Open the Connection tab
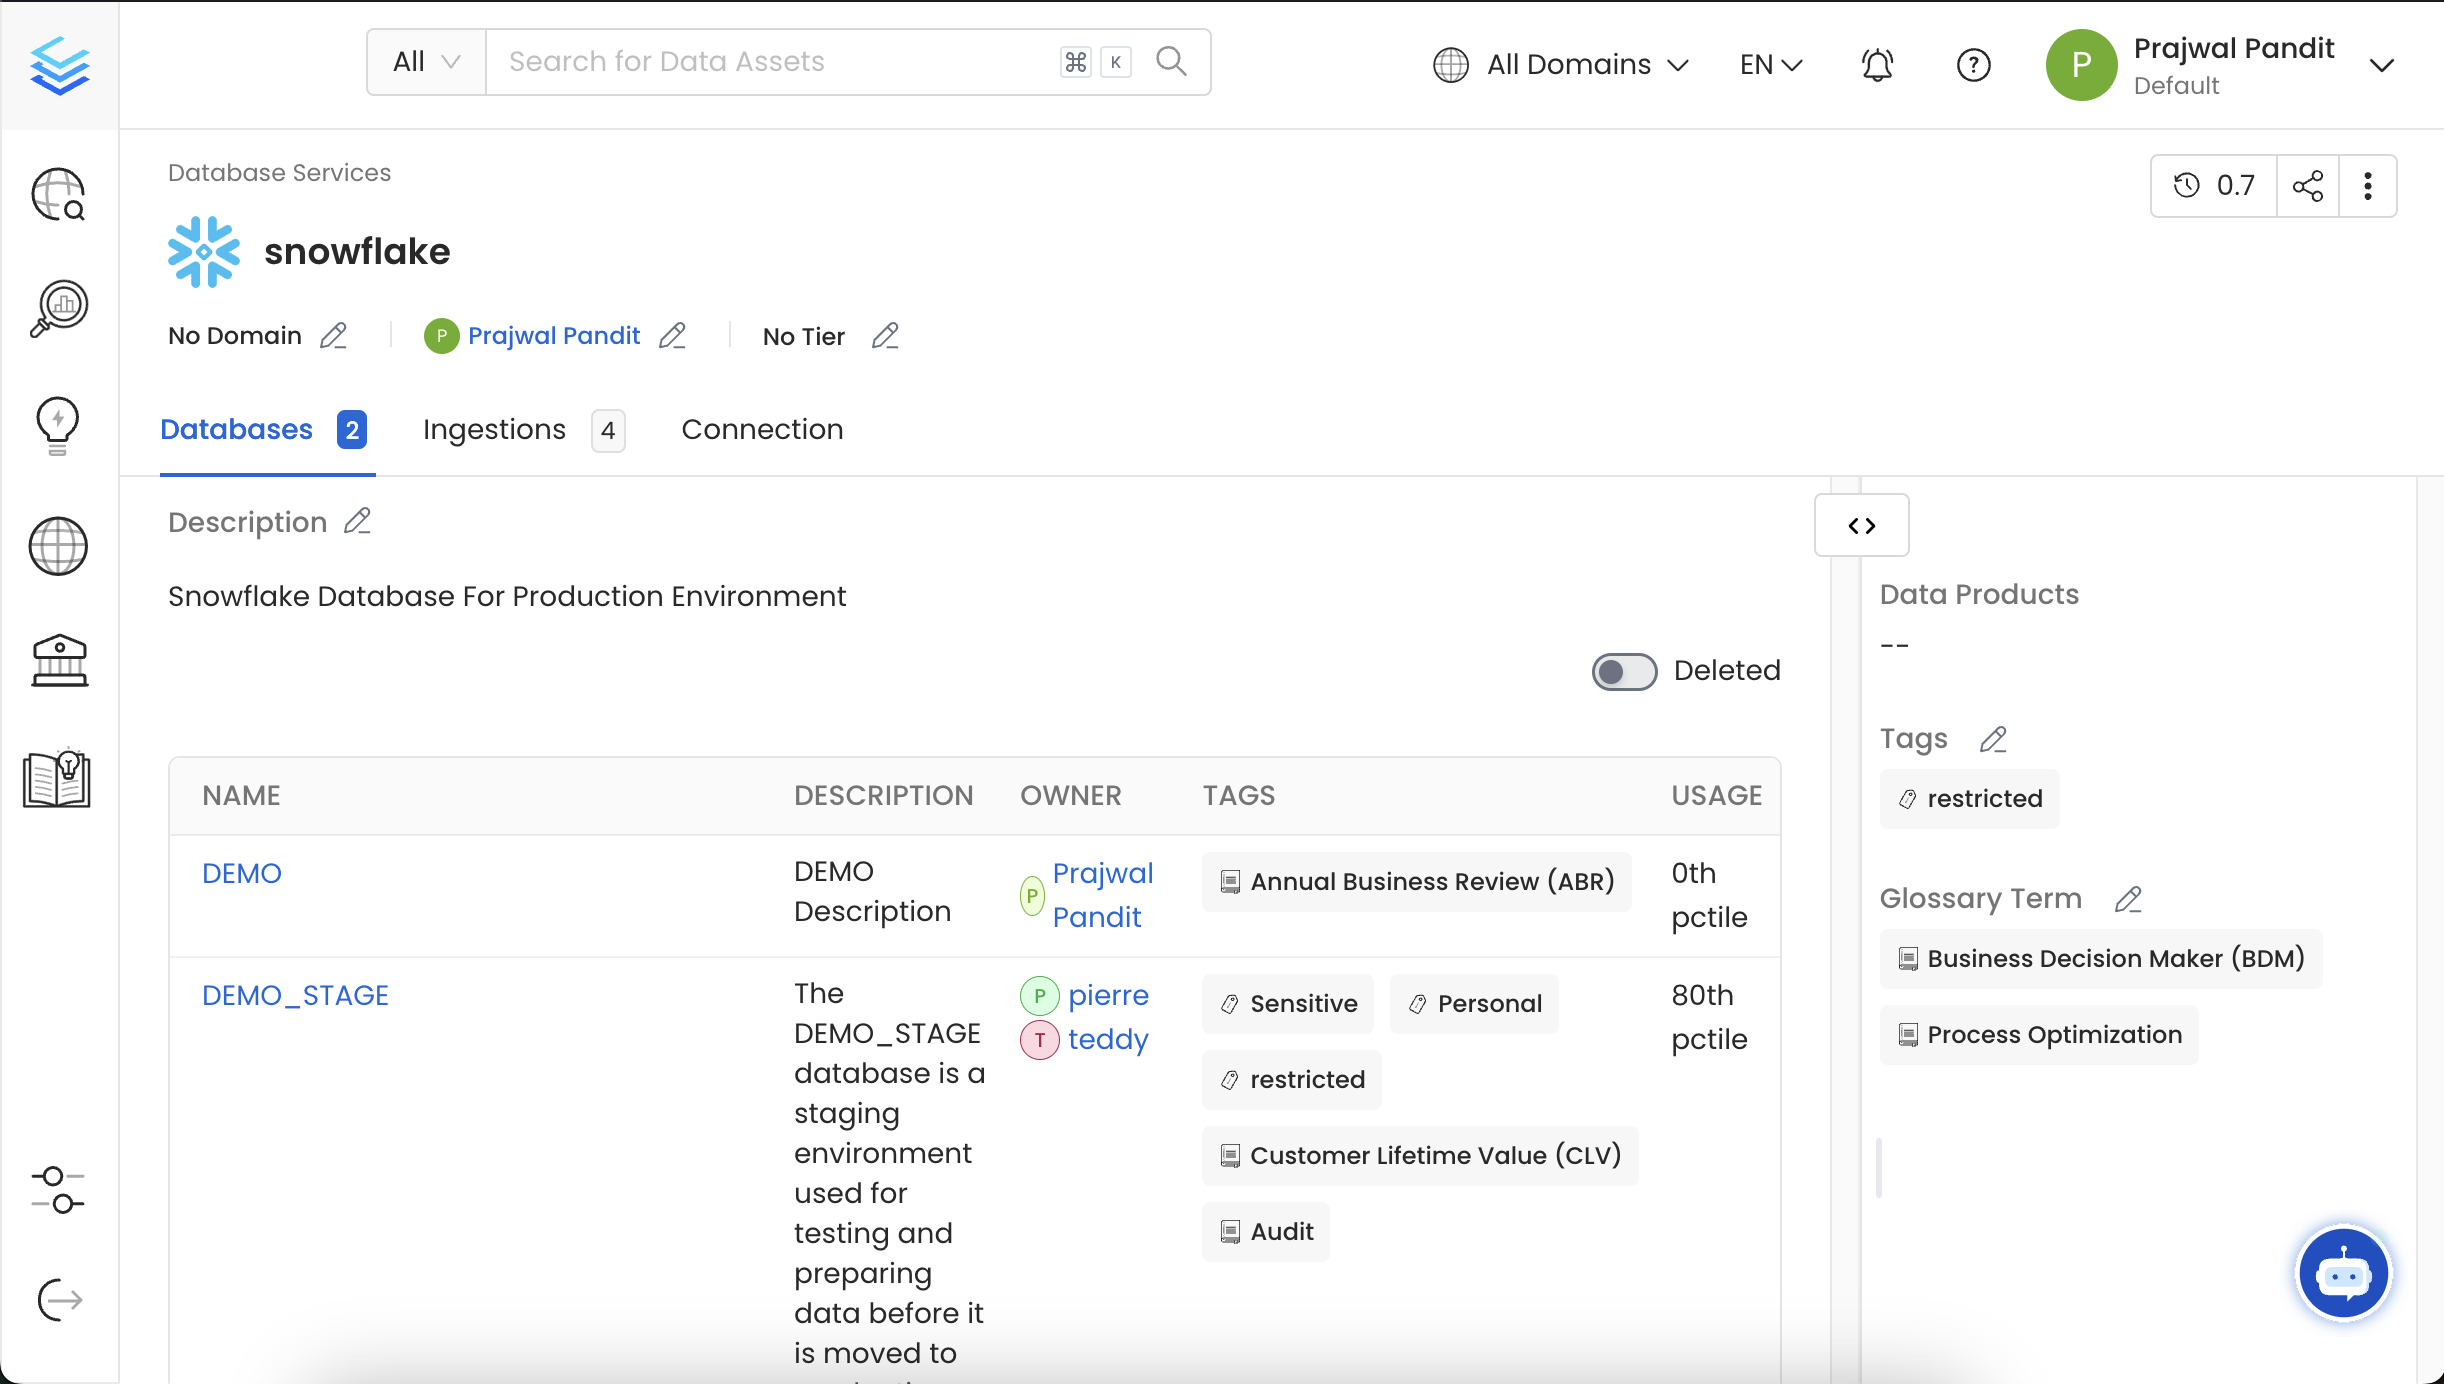The width and height of the screenshot is (2444, 1384). tap(762, 429)
